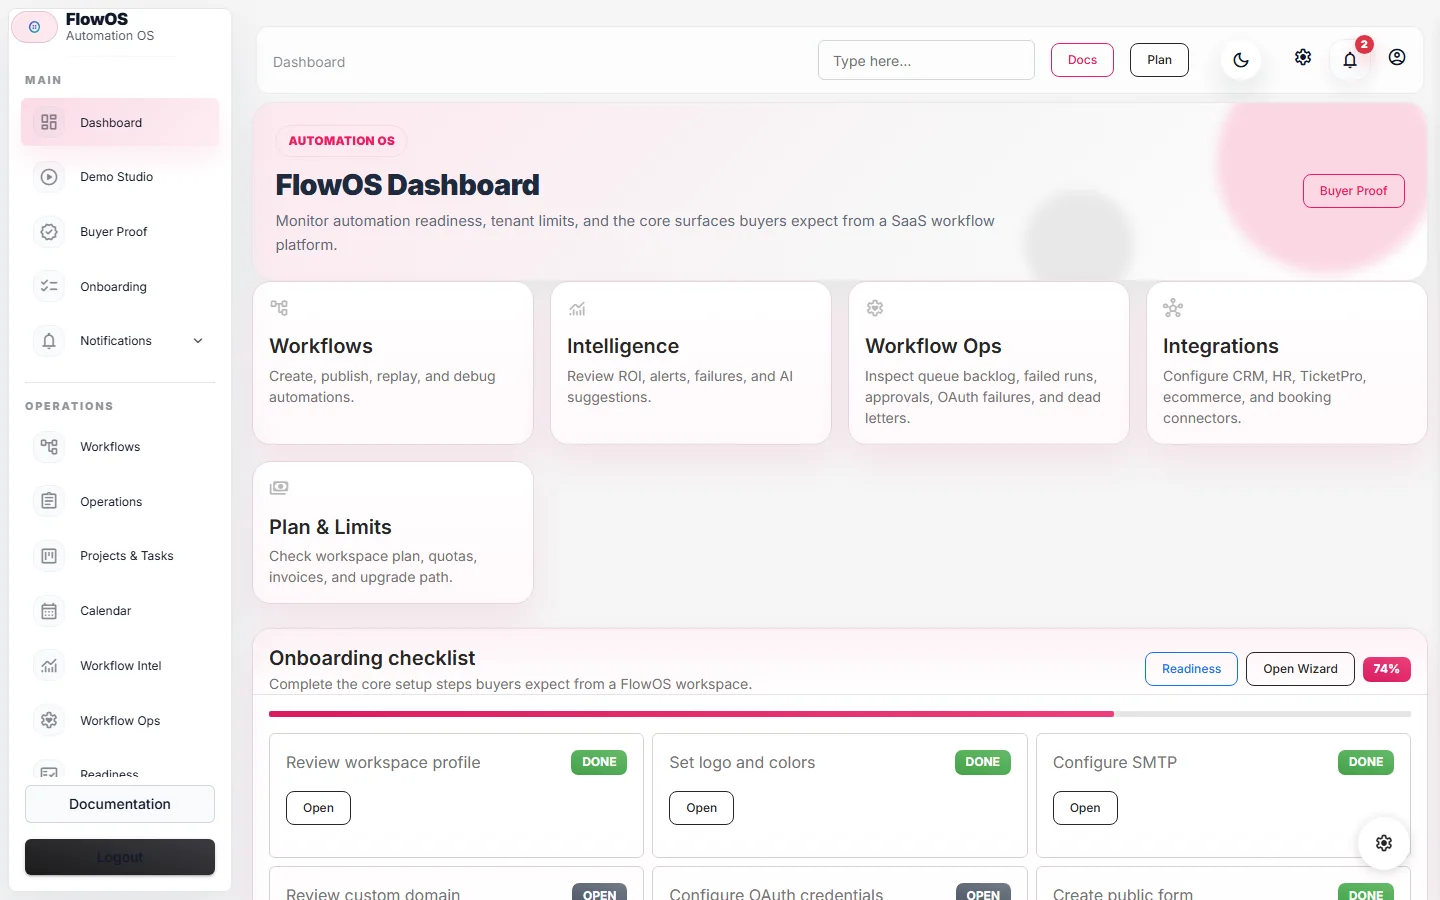
Task: Click the Docs button in top bar
Action: pos(1082,60)
